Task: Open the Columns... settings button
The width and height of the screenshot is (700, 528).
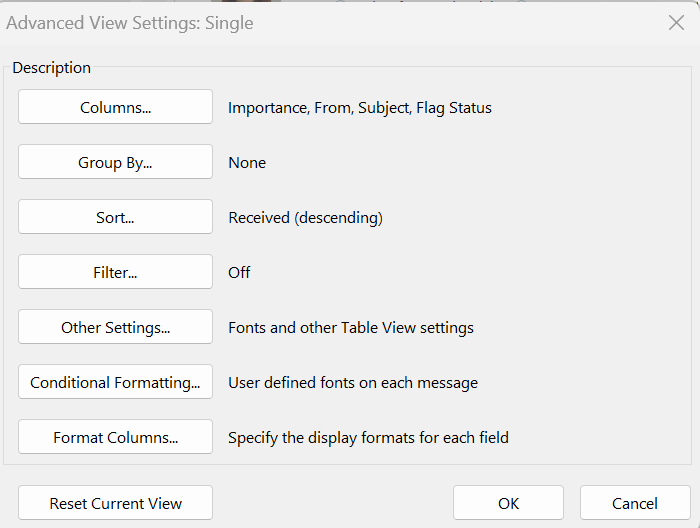Action: (115, 107)
